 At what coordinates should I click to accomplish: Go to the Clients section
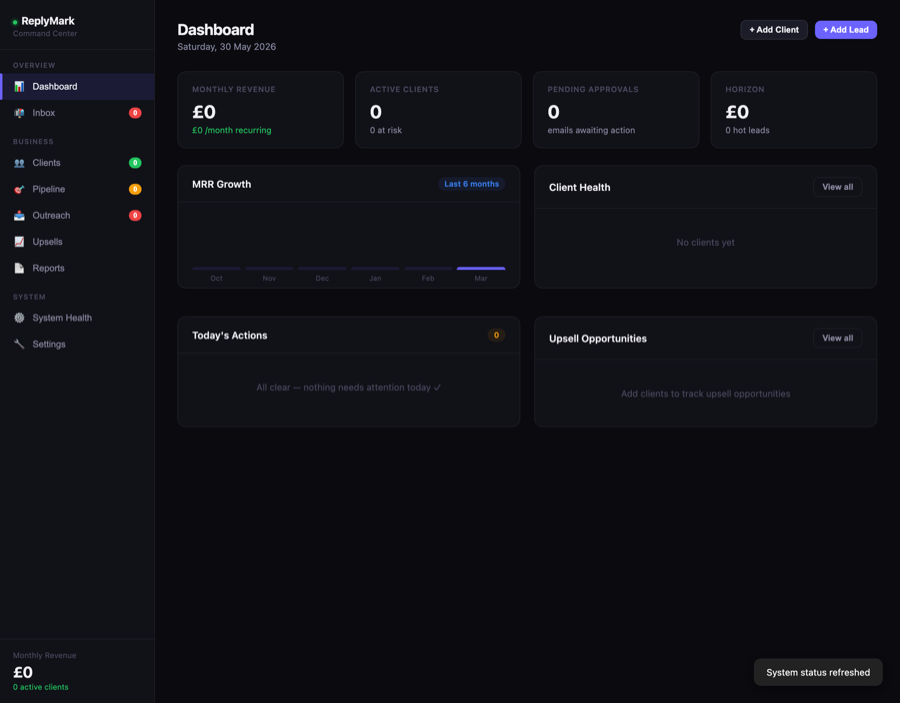(77, 163)
